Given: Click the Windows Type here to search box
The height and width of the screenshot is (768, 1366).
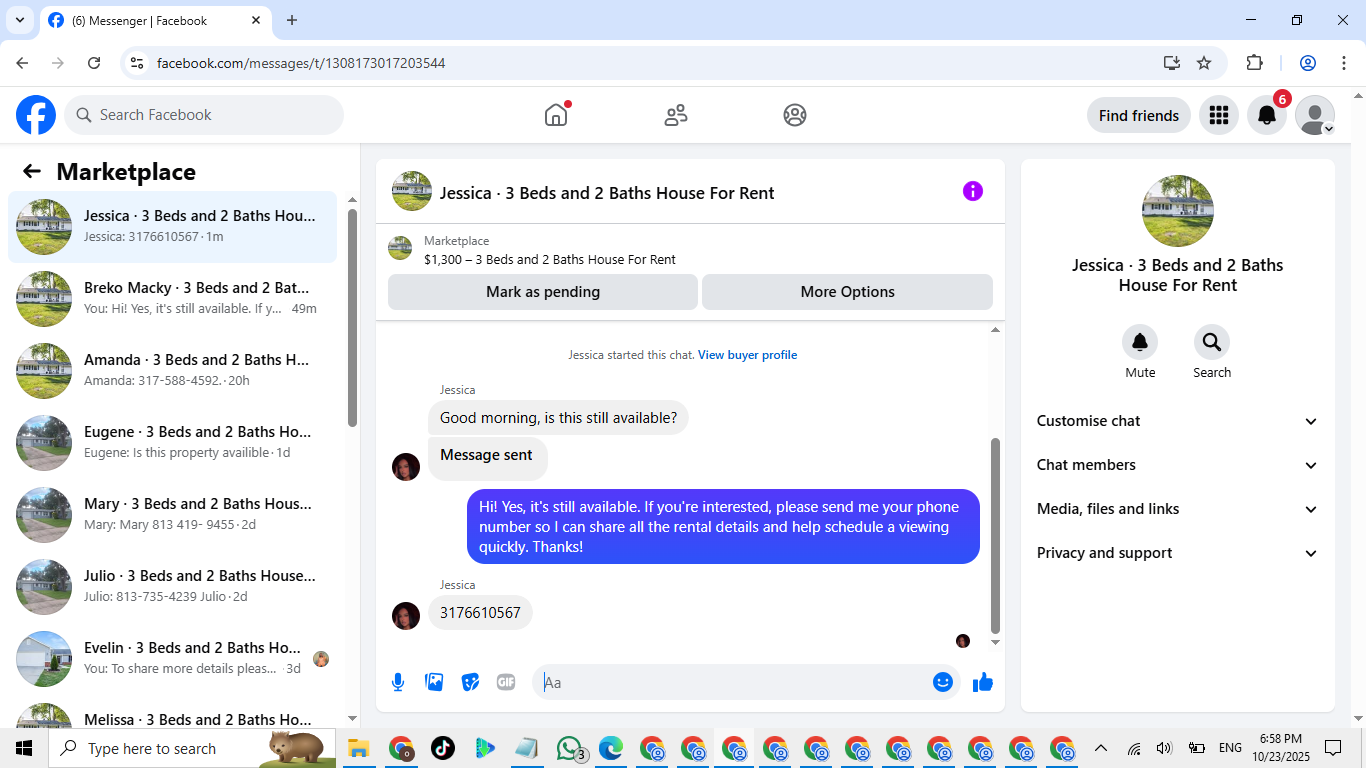Looking at the screenshot, I should click(190, 748).
